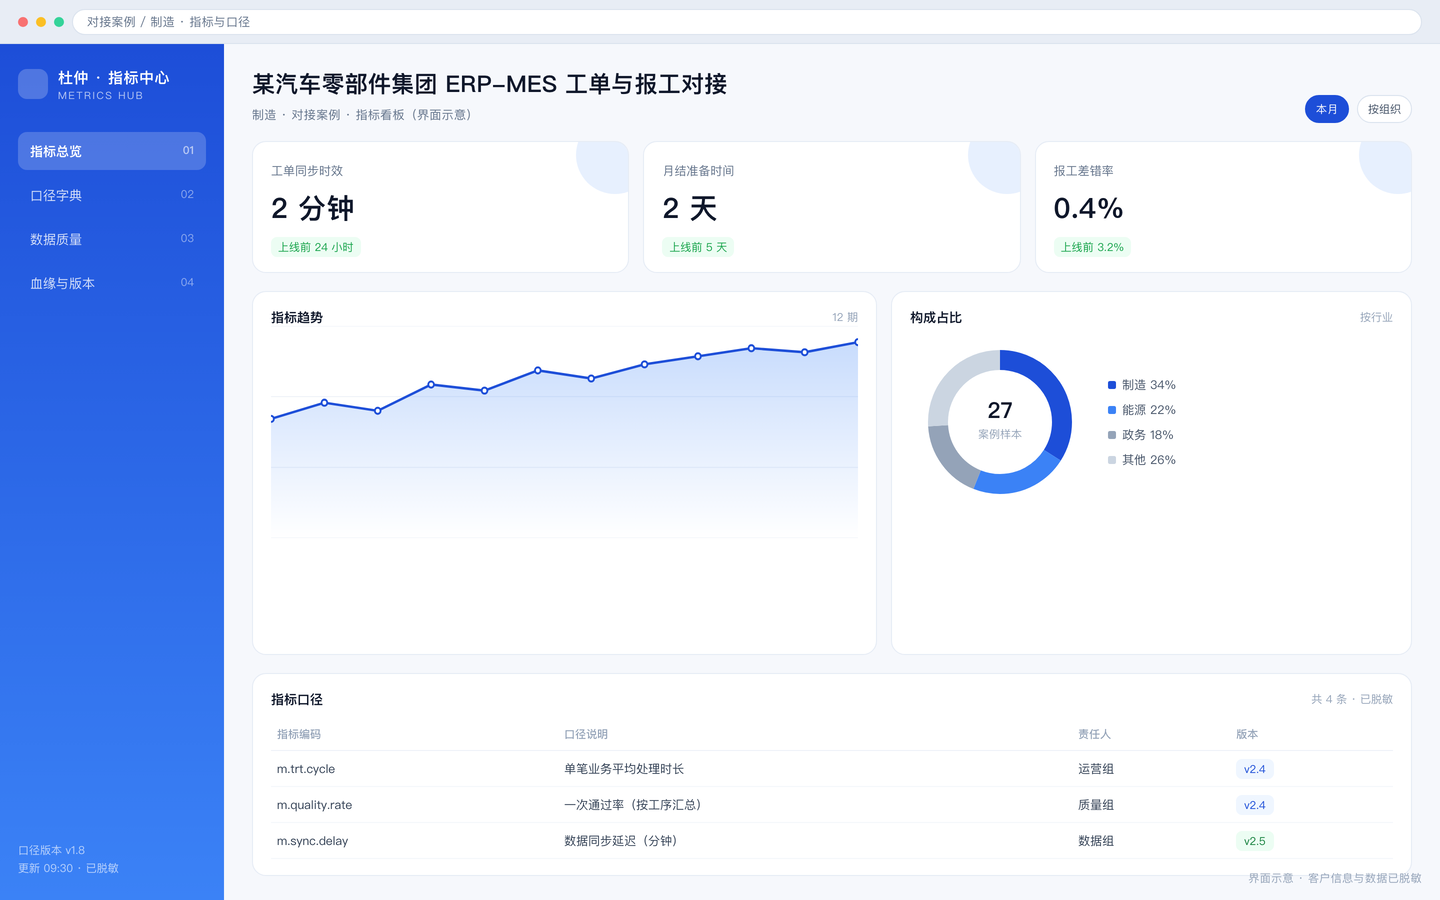Click the 12 期 label on the trend chart
1440x900 pixels.
tap(845, 317)
